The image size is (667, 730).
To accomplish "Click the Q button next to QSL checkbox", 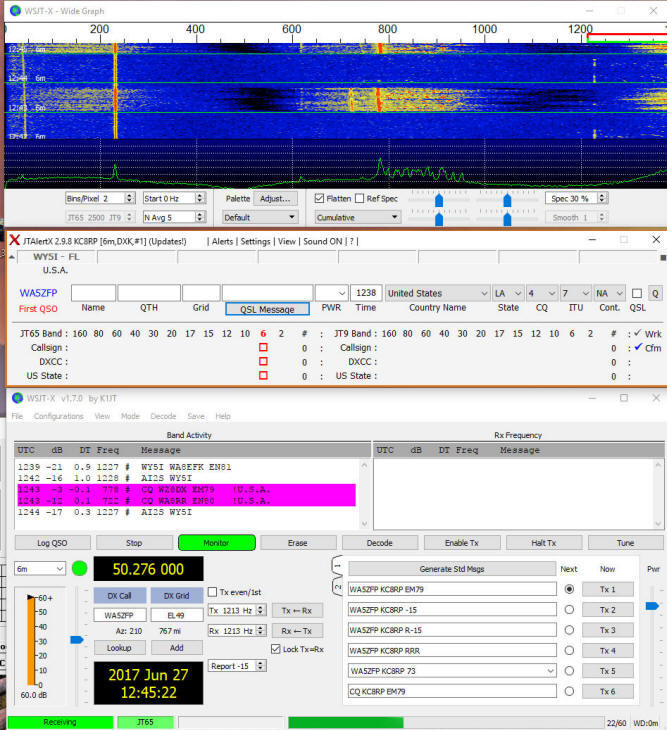I will click(655, 293).
